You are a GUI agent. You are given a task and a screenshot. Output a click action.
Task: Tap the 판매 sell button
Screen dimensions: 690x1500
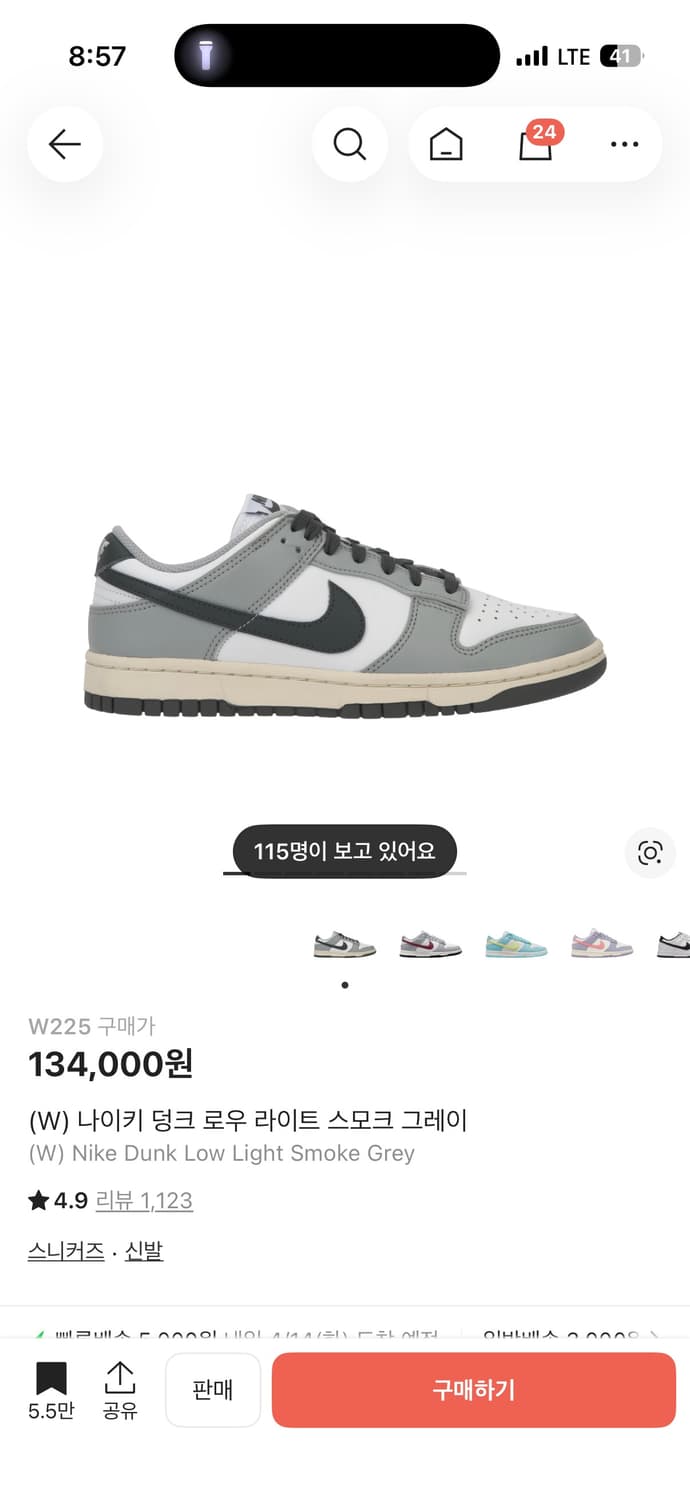pyautogui.click(x=213, y=1390)
